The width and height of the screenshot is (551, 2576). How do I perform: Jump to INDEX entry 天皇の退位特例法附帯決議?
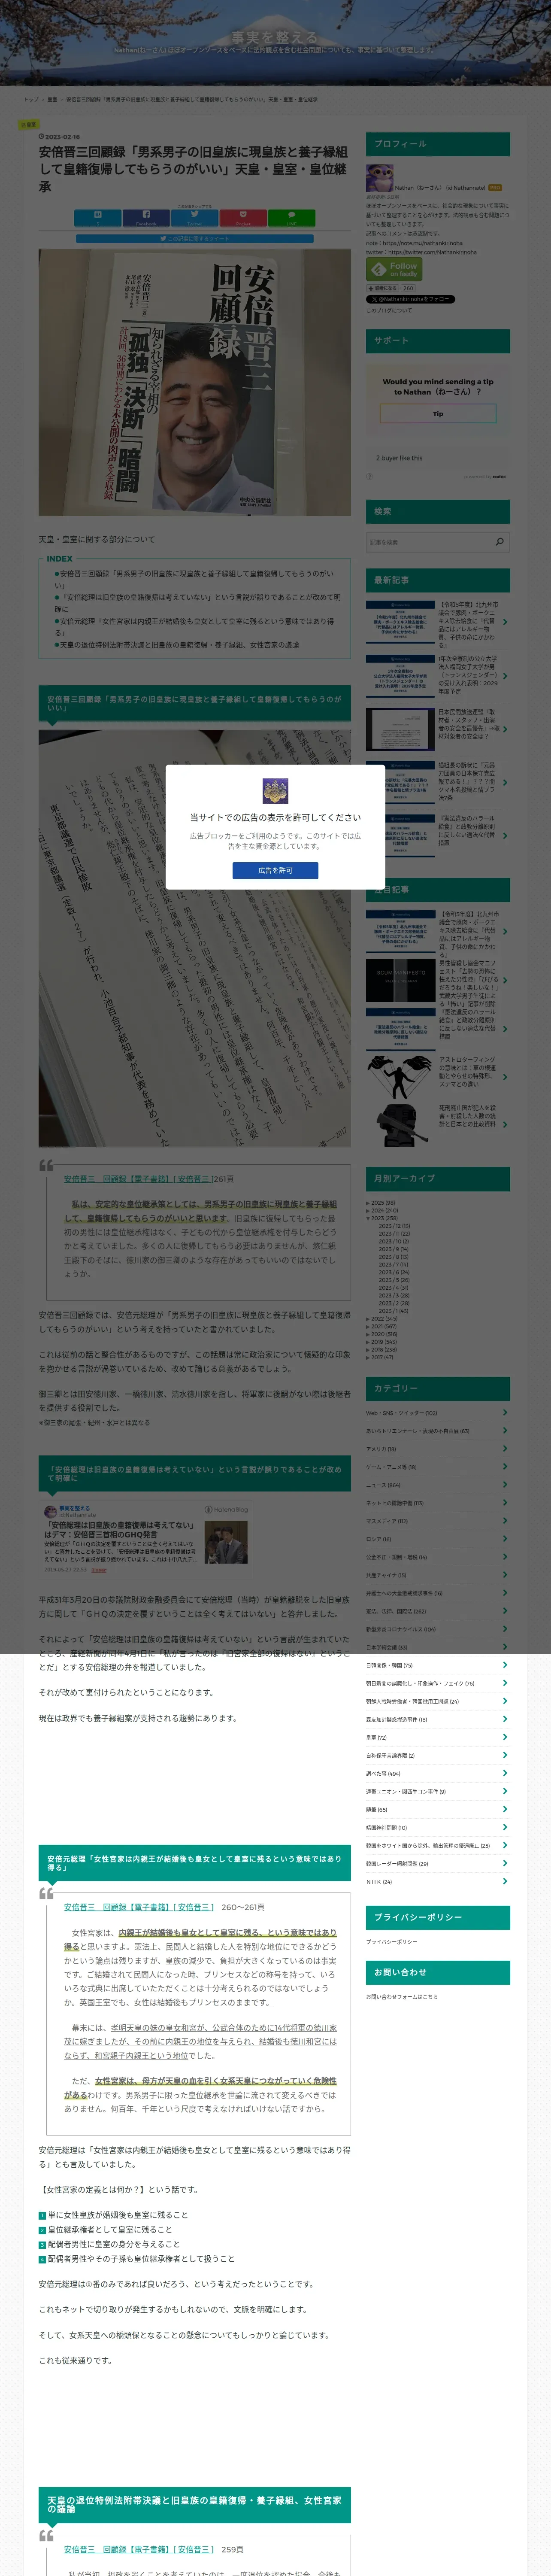(177, 644)
